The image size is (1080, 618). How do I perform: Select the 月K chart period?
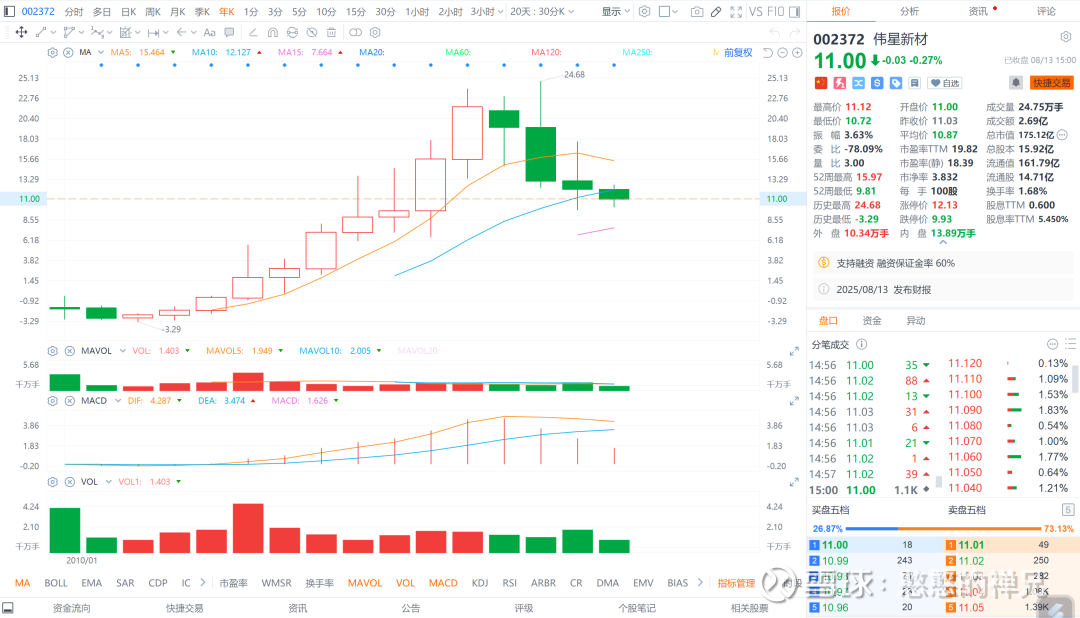pos(178,12)
